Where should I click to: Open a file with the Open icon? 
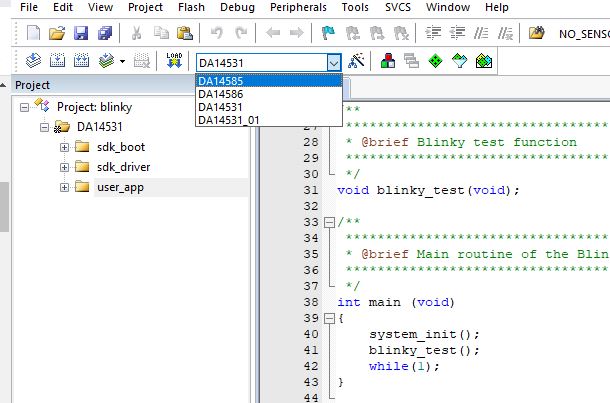(57, 33)
